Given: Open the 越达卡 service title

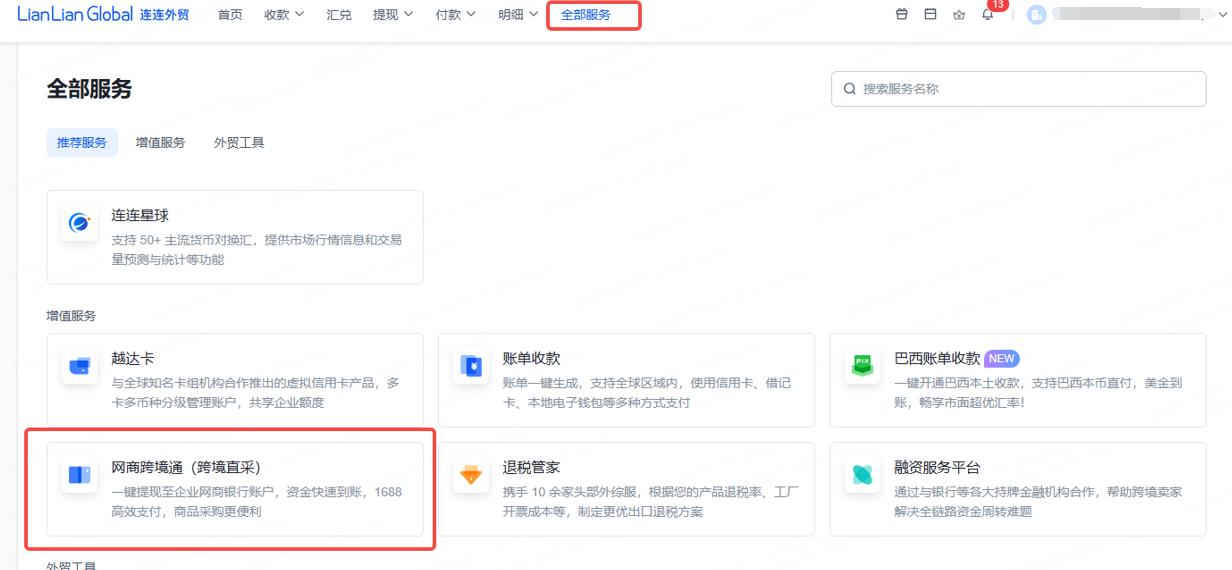Looking at the screenshot, I should coord(133,359).
